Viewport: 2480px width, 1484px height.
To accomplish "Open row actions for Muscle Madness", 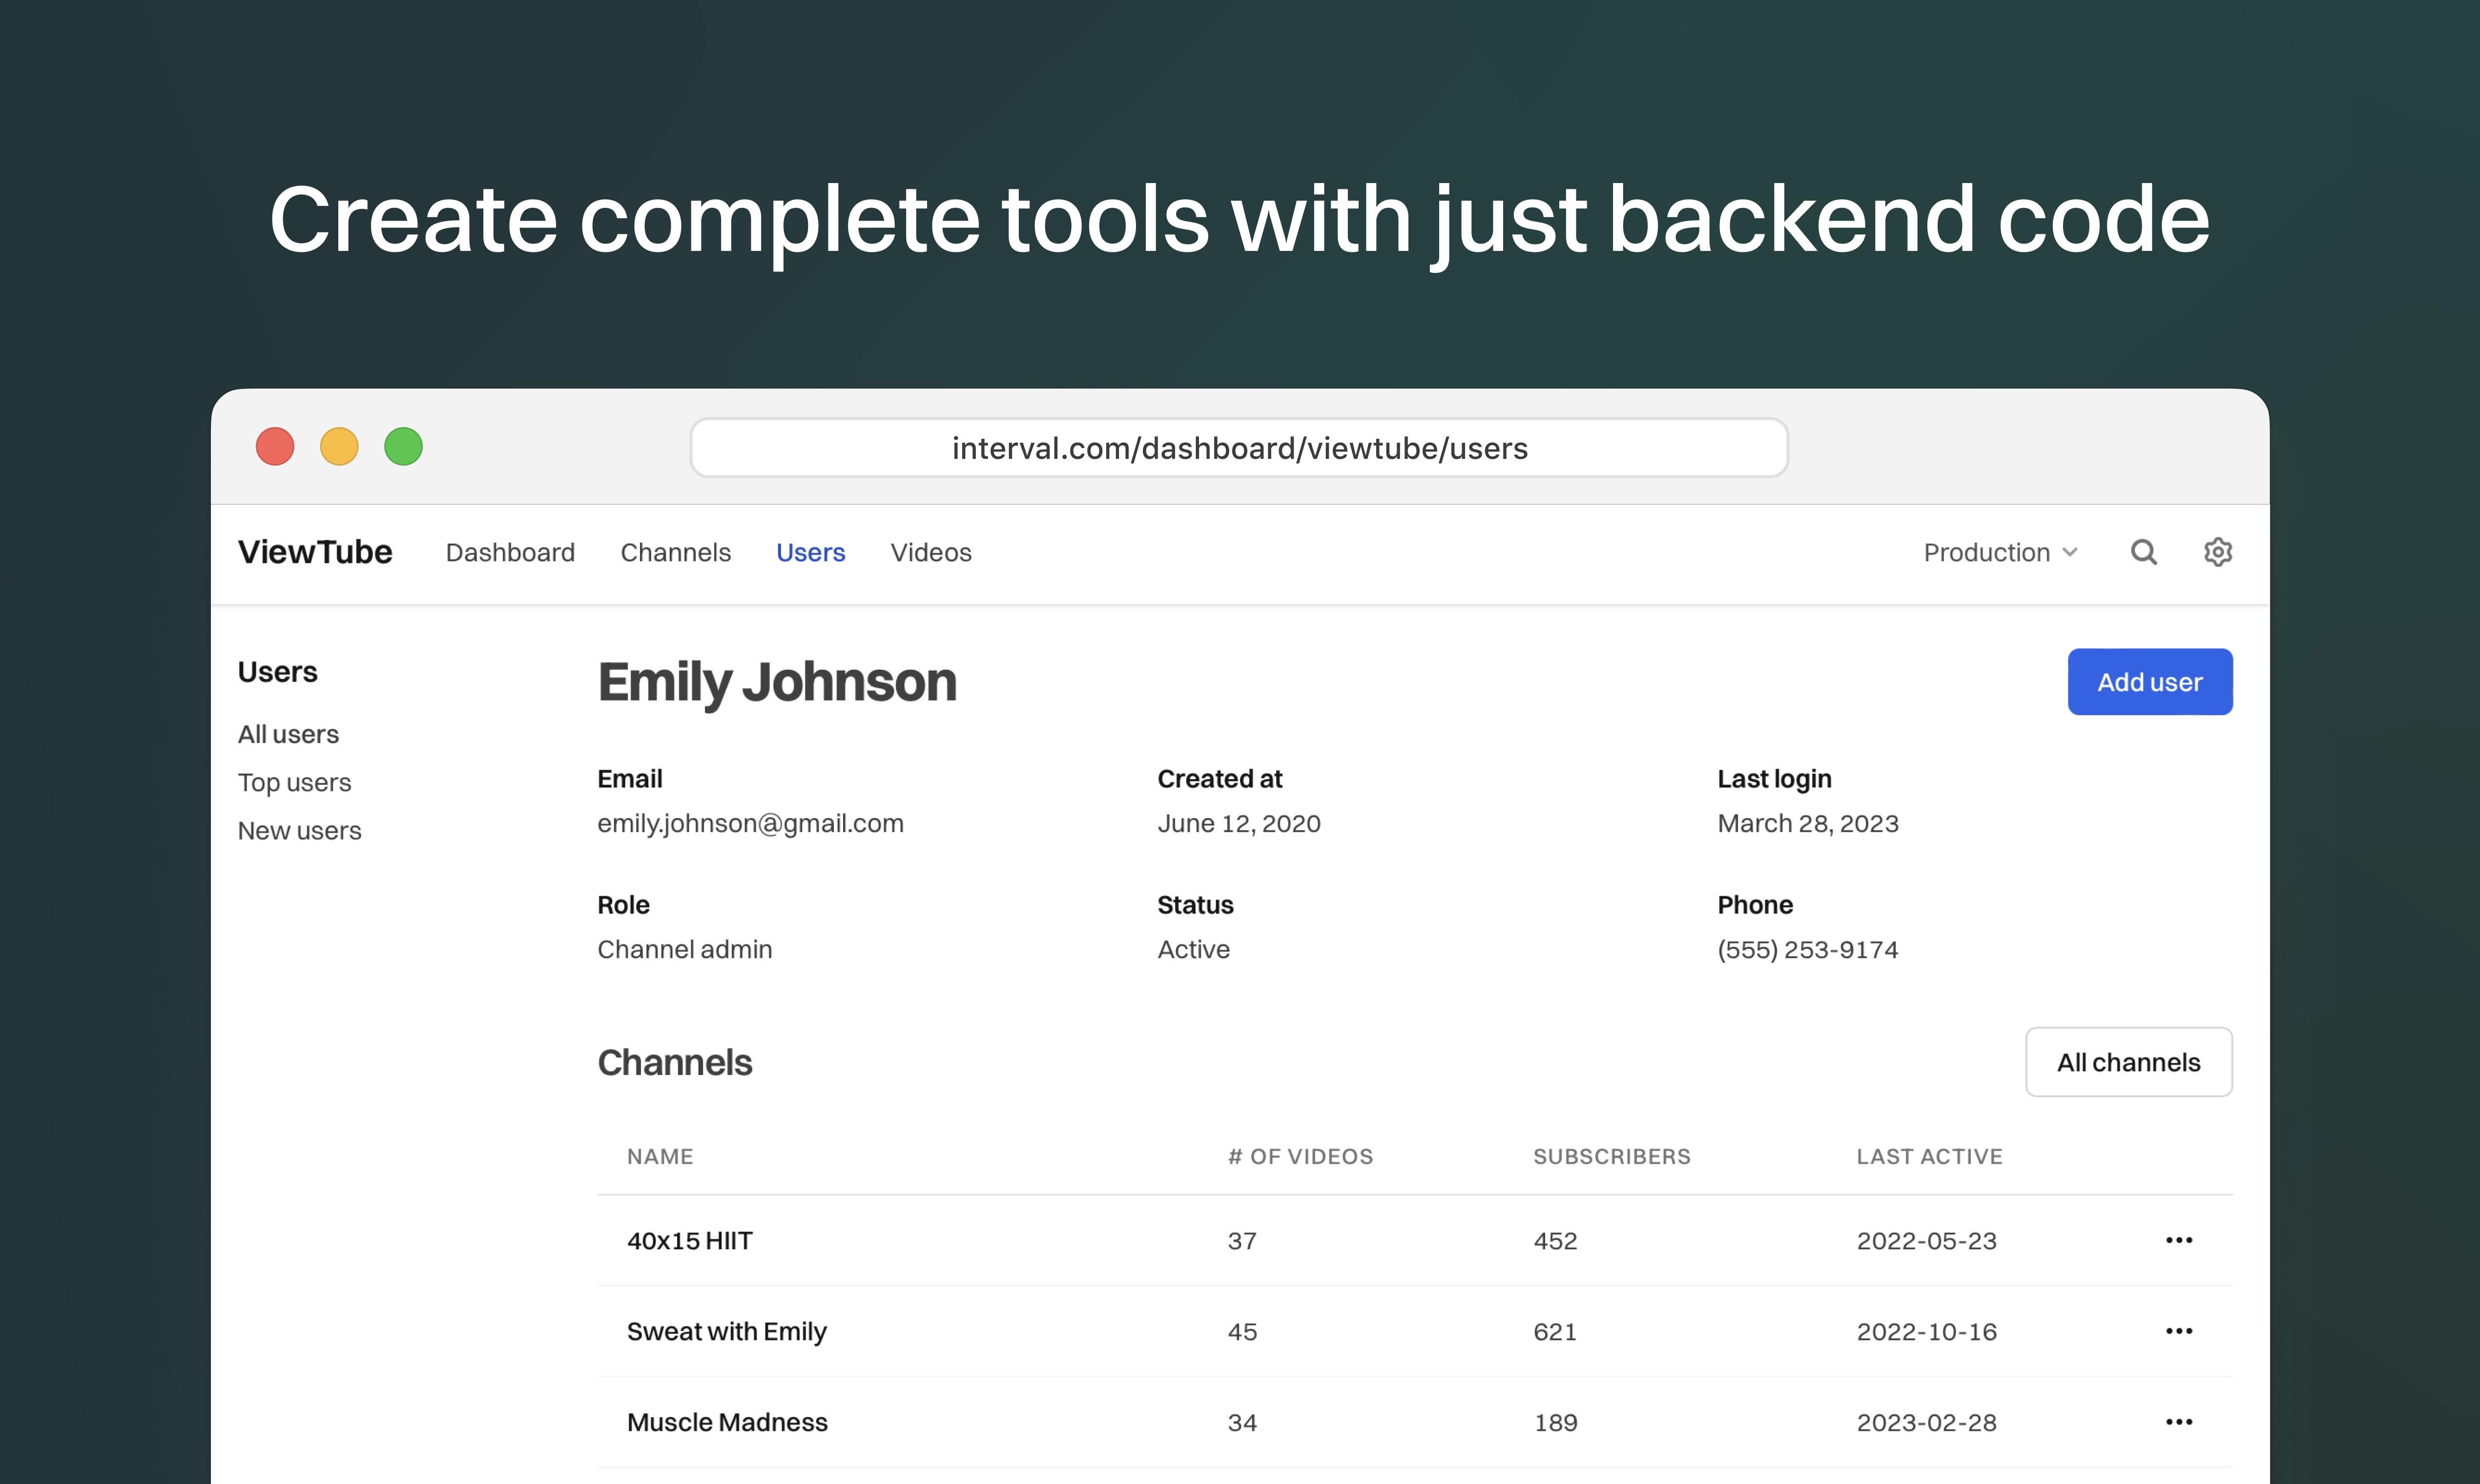I will (2179, 1422).
